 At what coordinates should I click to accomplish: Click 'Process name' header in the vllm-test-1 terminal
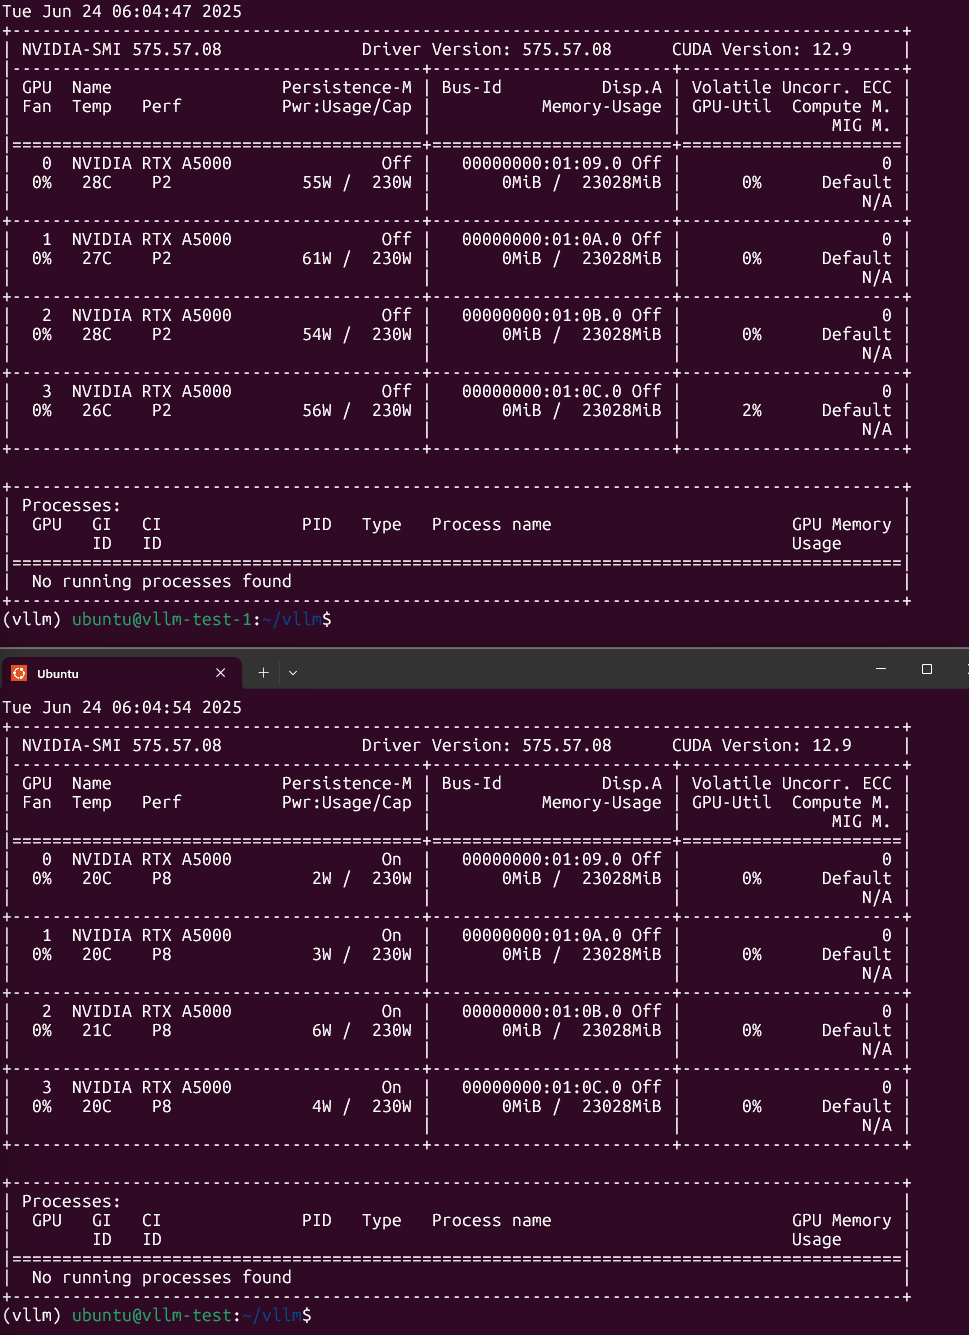click(x=492, y=524)
